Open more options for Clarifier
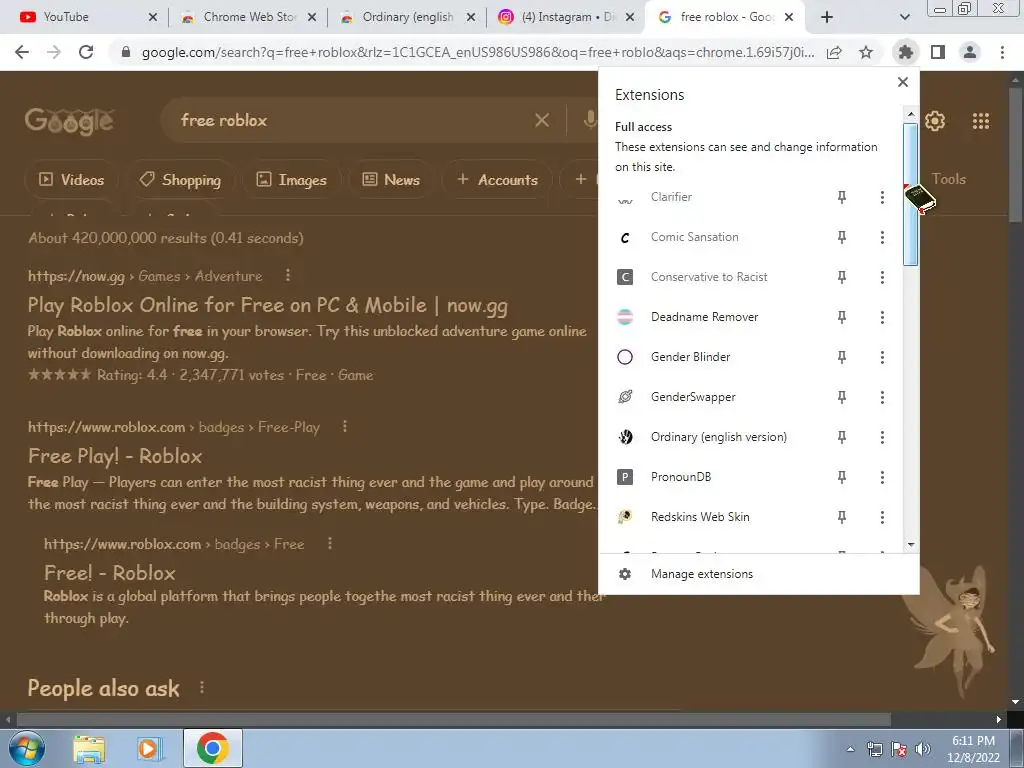This screenshot has width=1024, height=768. (882, 197)
